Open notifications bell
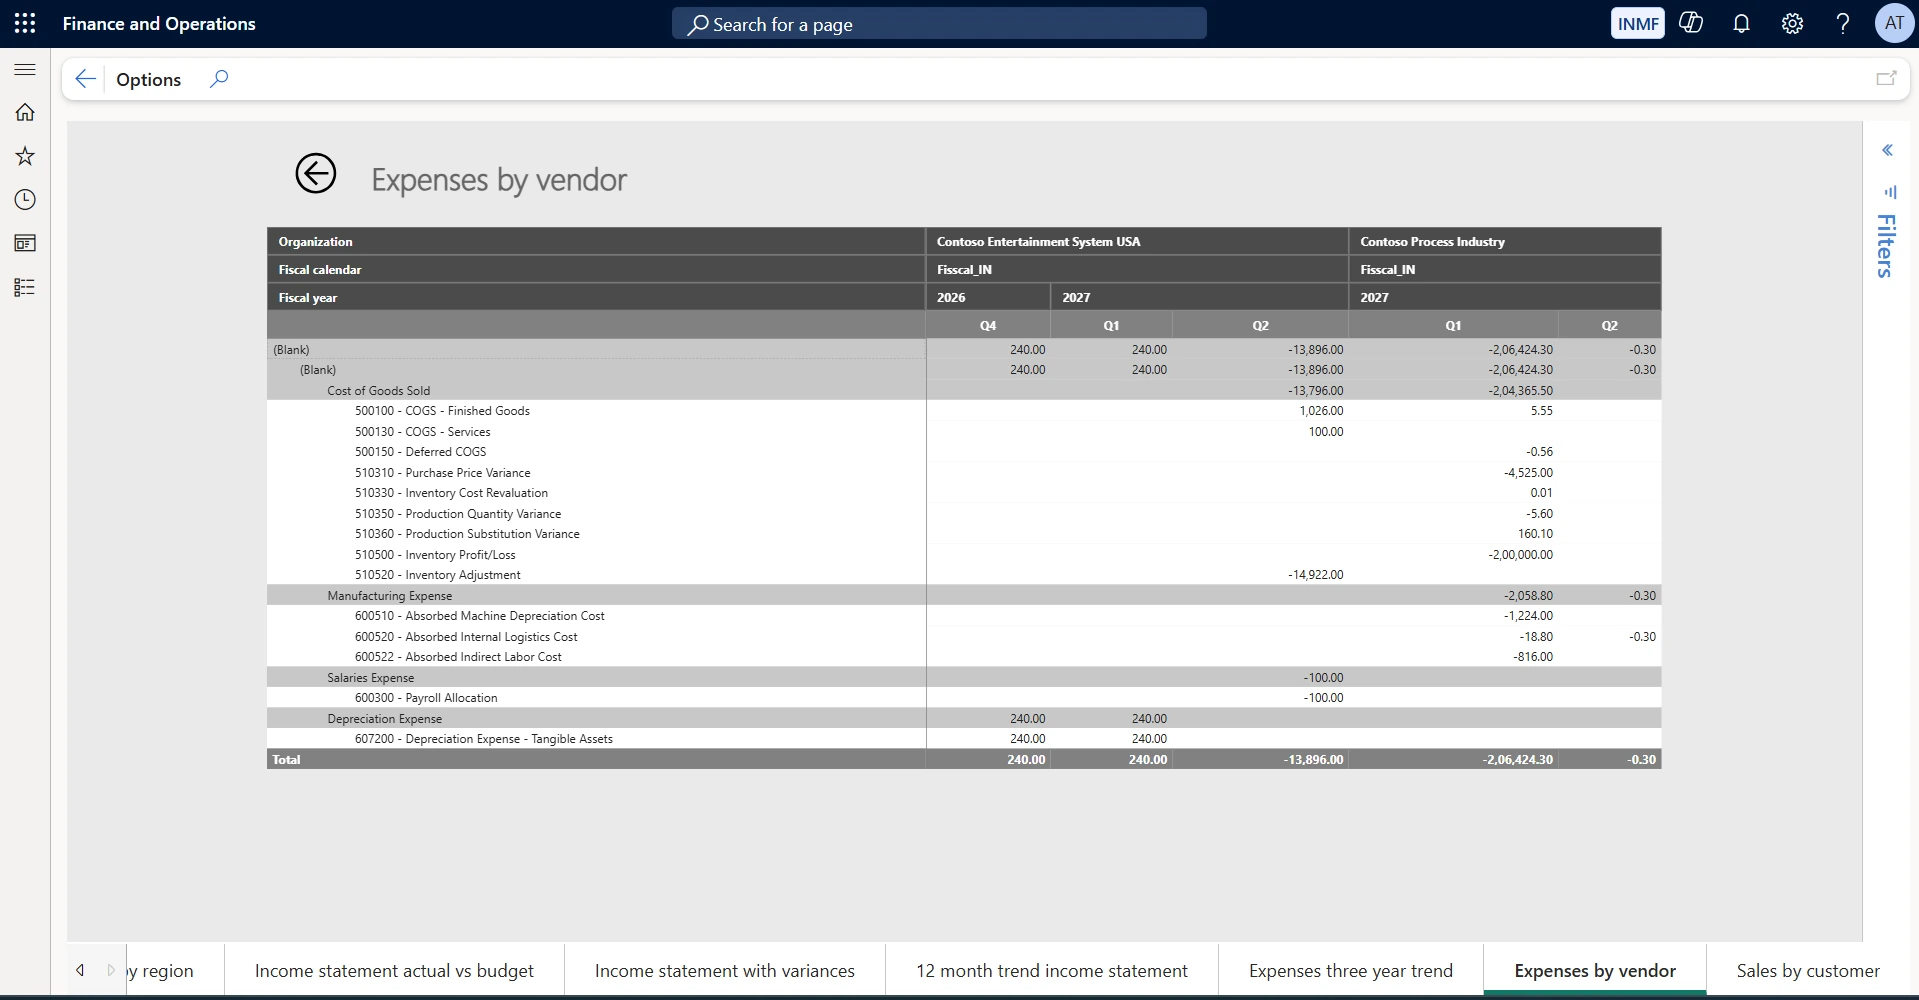 click(1741, 23)
